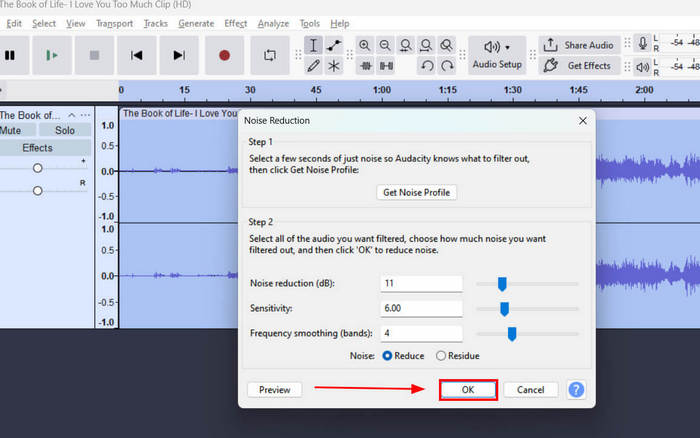Select the Multi-tool asterisk icon
The height and width of the screenshot is (438, 700).
(x=333, y=66)
